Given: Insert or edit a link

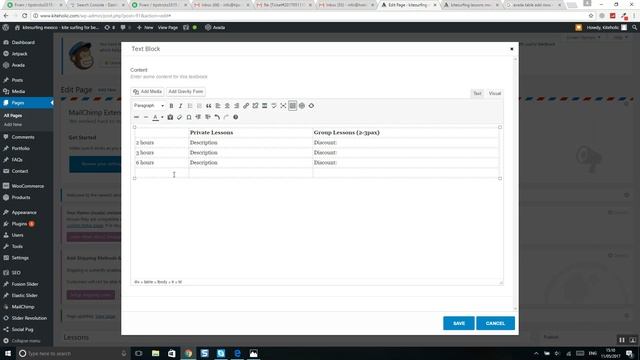Looking at the screenshot, I should pyautogui.click(x=246, y=106).
